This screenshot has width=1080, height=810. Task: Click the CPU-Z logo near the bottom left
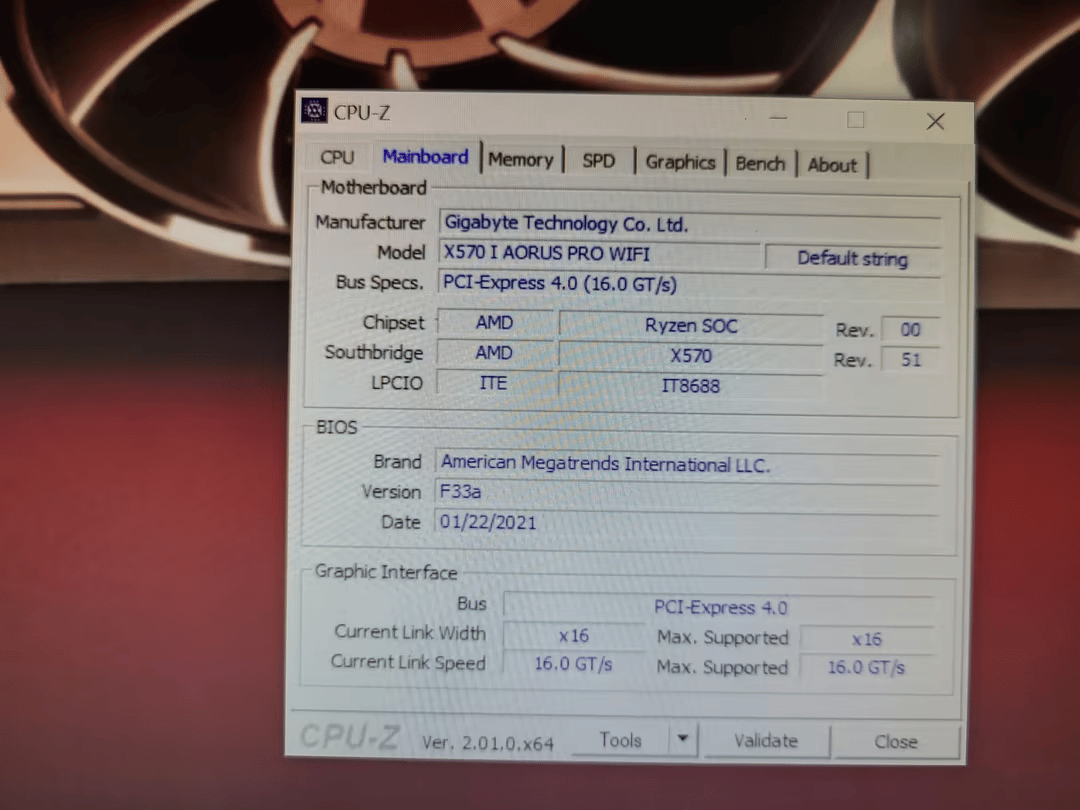[x=348, y=737]
